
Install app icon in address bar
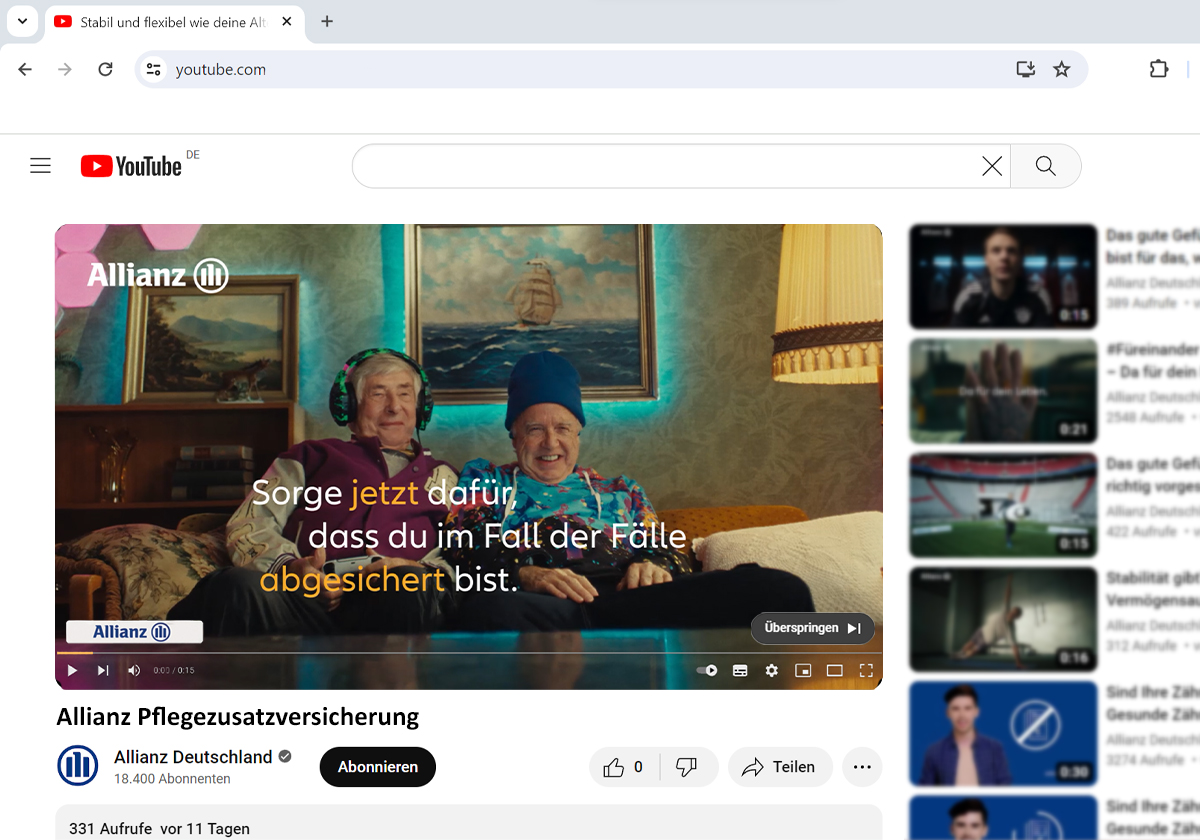pos(1025,69)
